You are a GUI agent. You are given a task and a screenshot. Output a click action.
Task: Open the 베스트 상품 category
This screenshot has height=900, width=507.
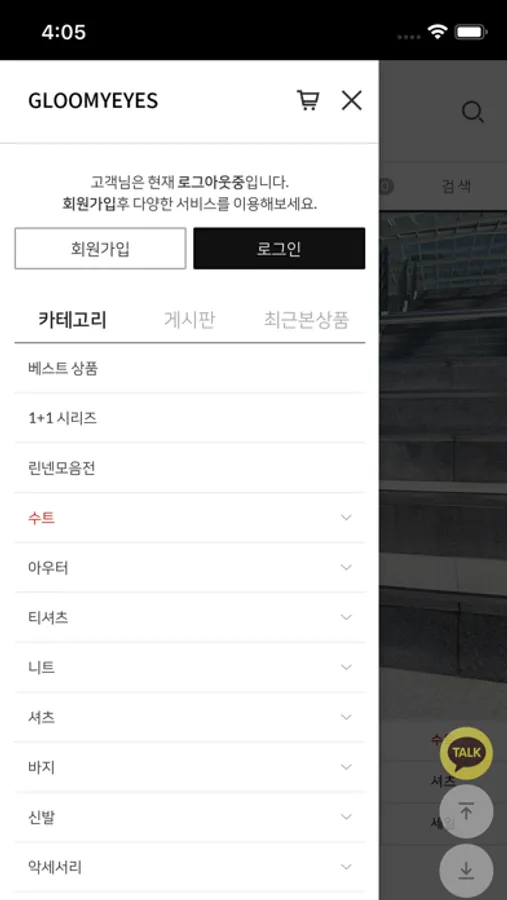190,368
